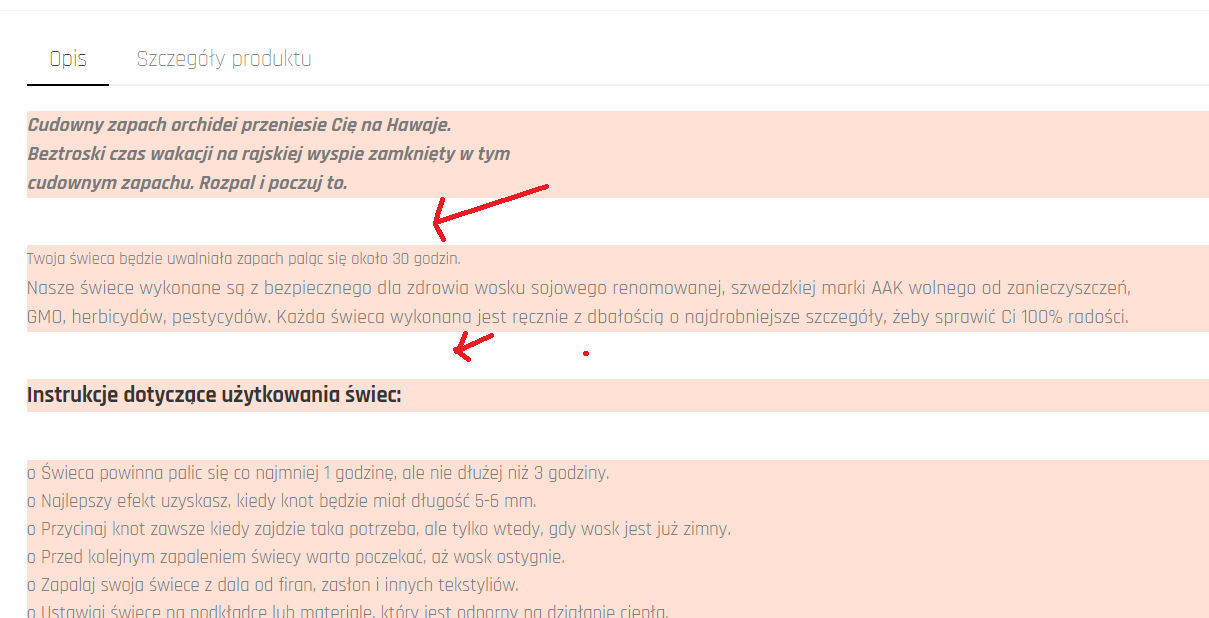1209x618 pixels.
Task: Click the "AAK" brand name text
Action: 887,289
